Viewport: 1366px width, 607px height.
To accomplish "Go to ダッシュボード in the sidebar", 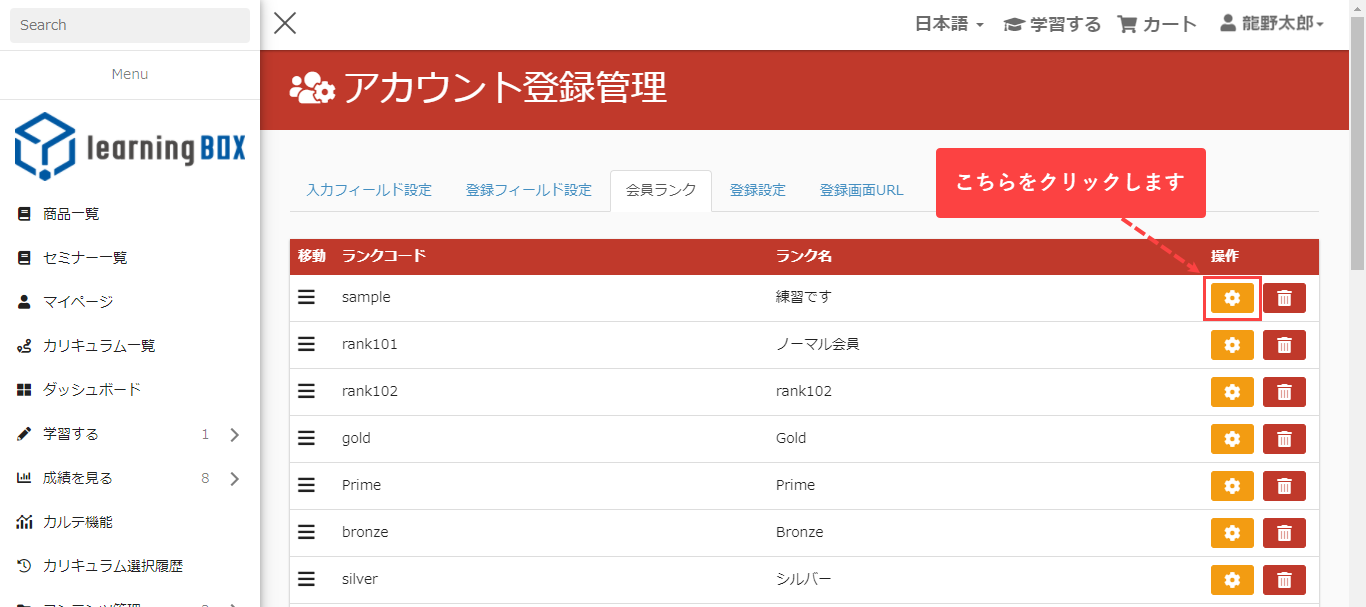I will point(92,390).
